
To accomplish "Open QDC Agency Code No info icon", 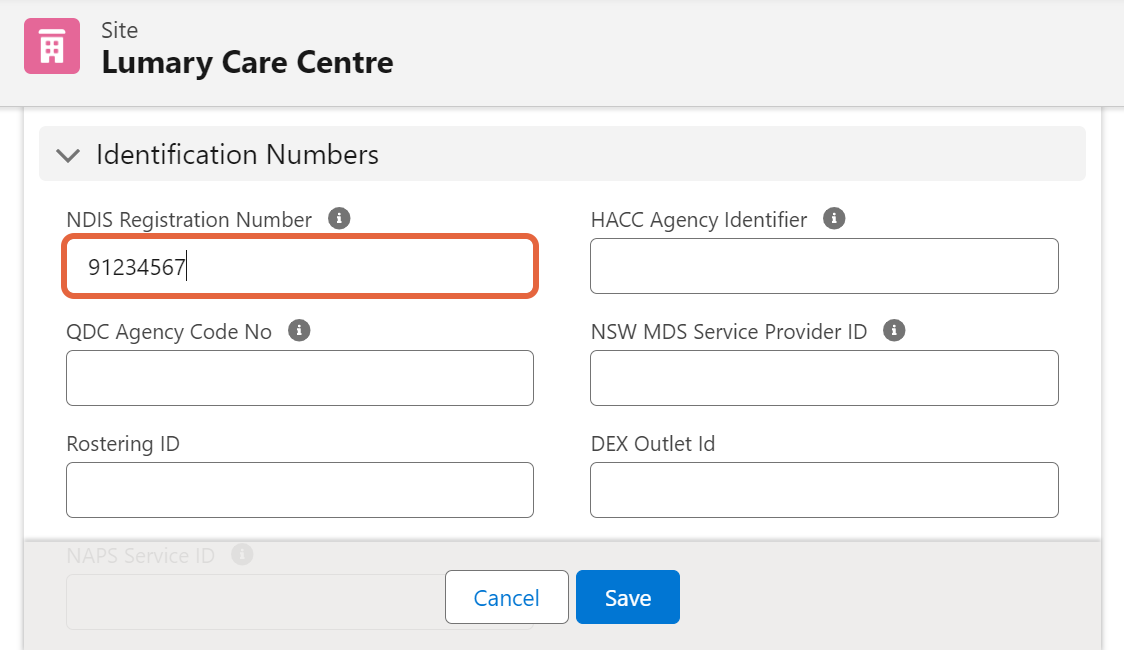I will (299, 330).
